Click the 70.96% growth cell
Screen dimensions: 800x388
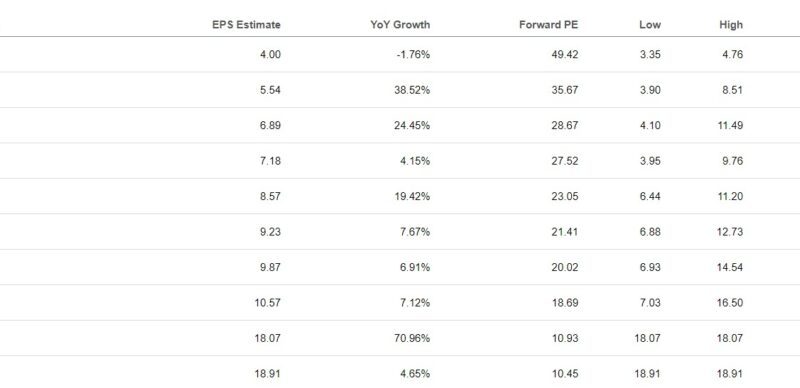(x=412, y=338)
